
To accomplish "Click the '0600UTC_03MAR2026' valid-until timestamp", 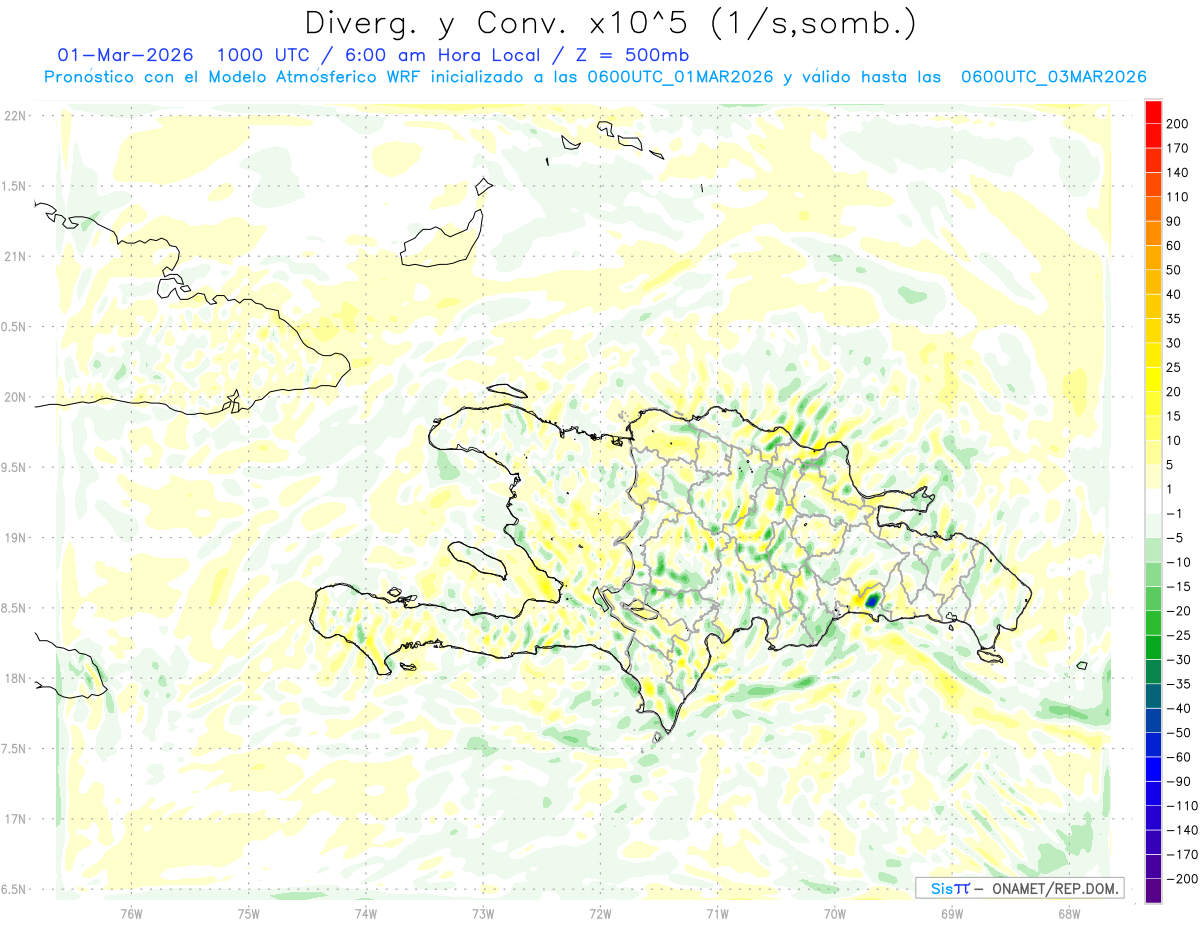I will [x=1053, y=77].
